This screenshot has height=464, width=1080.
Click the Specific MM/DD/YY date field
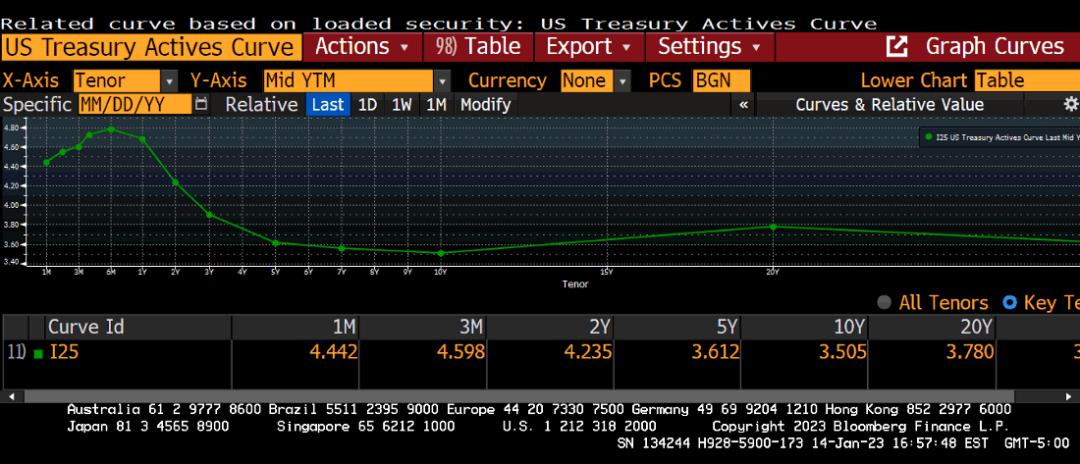[x=133, y=104]
